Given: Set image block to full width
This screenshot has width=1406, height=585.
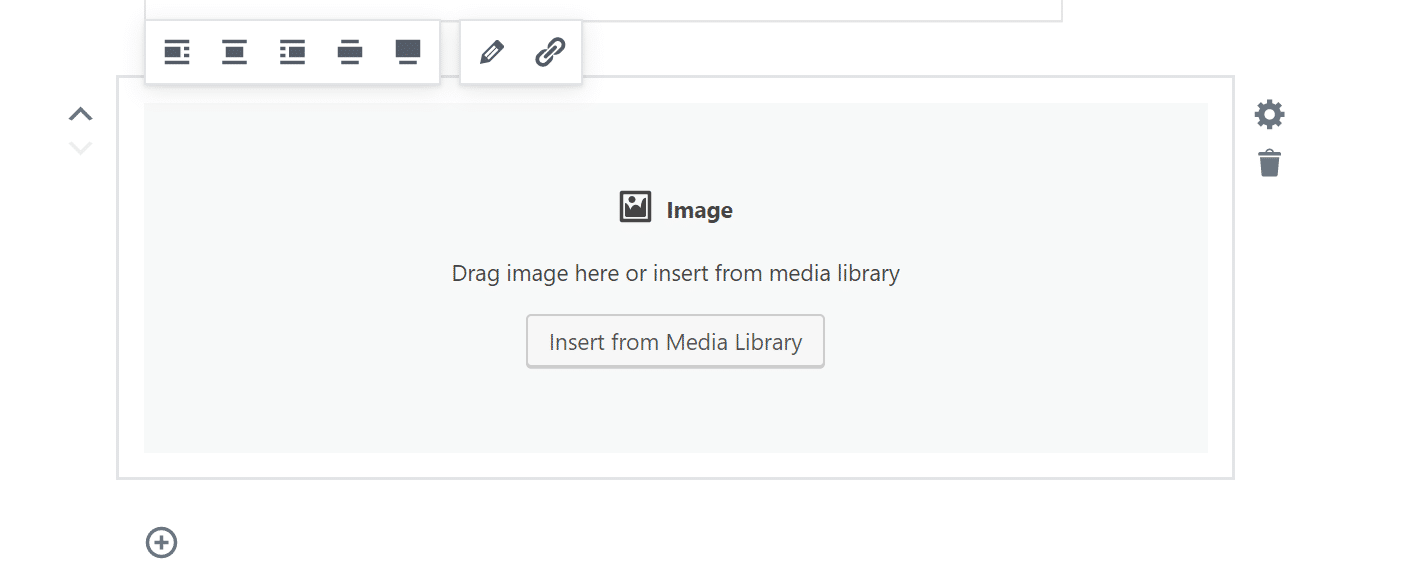Looking at the screenshot, I should [x=407, y=52].
